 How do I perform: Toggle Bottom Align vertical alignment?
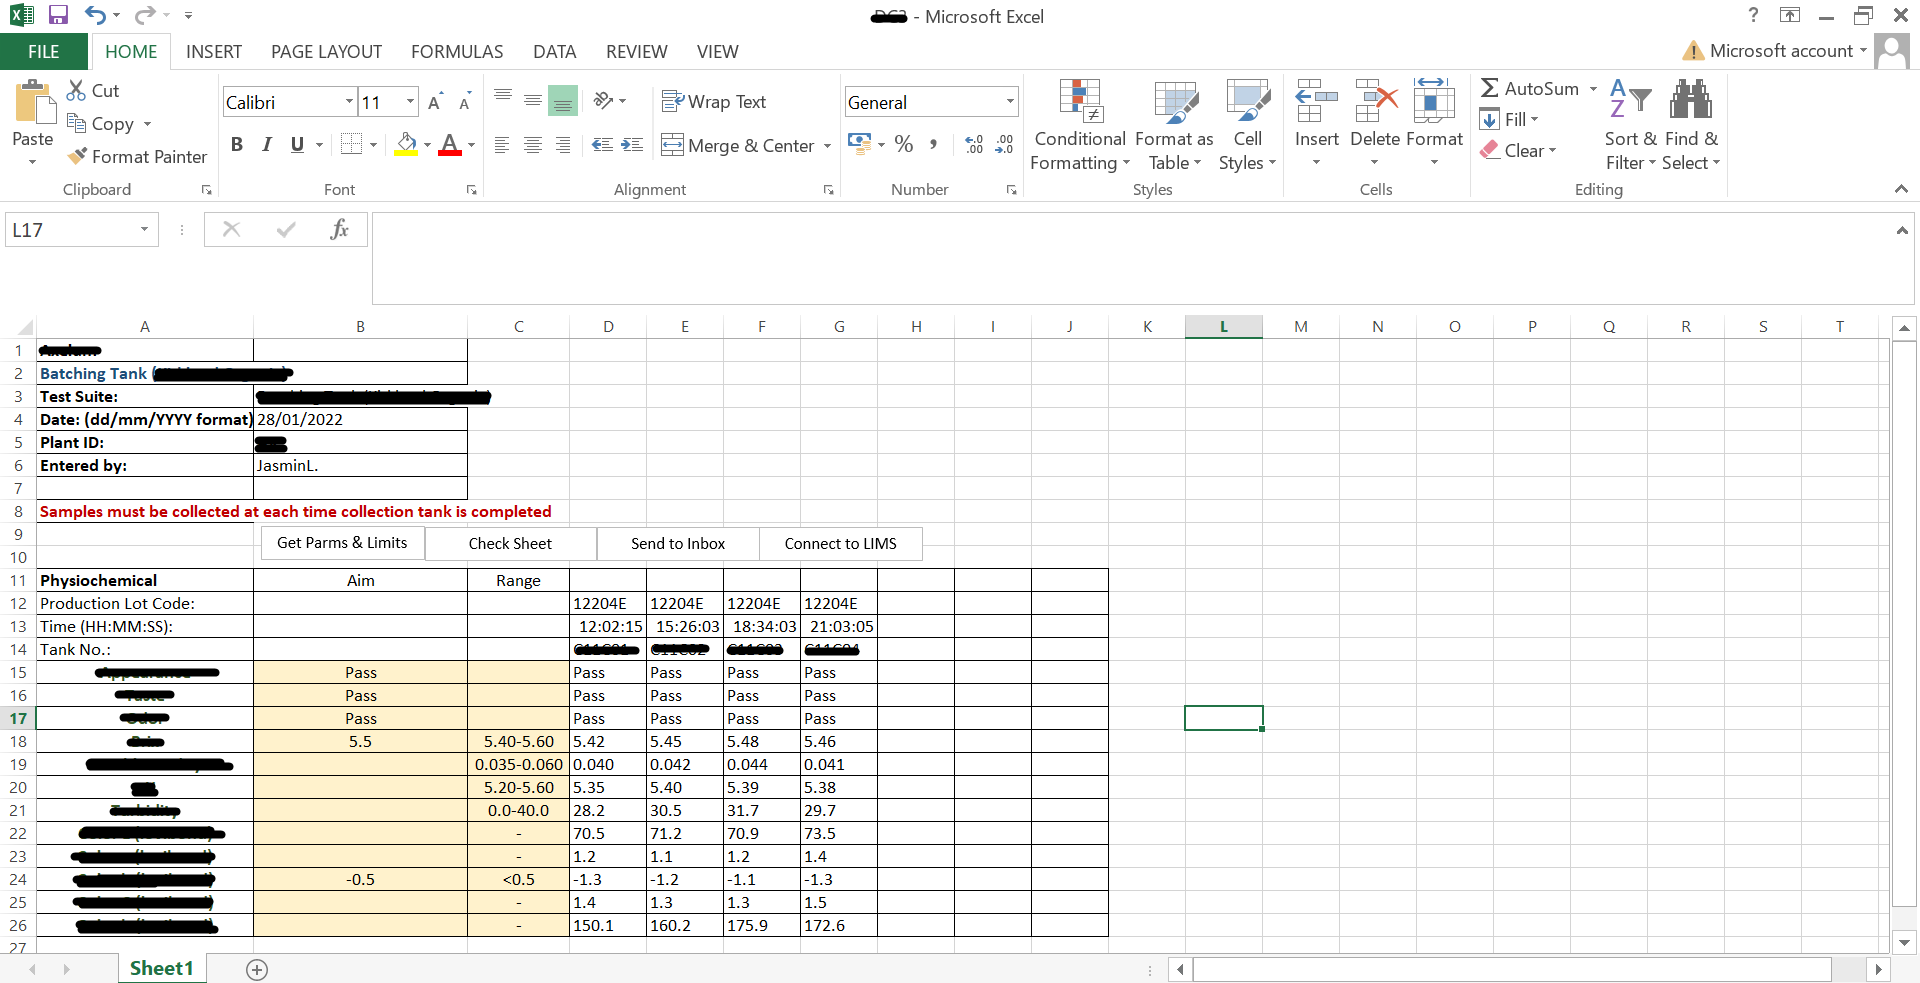(x=563, y=100)
